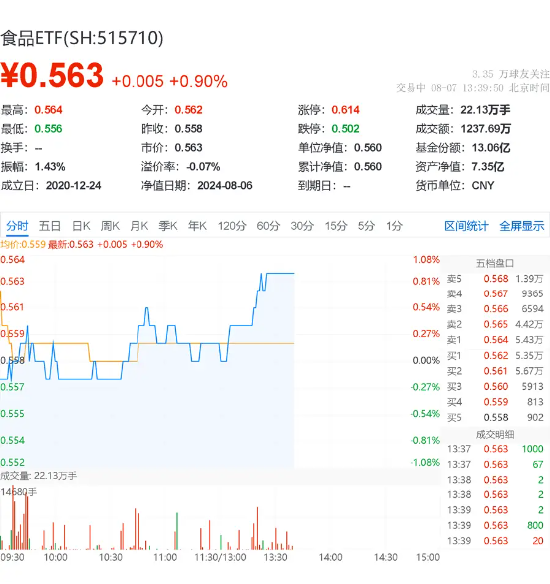Click the 14:00 time axis marker

click(330, 558)
